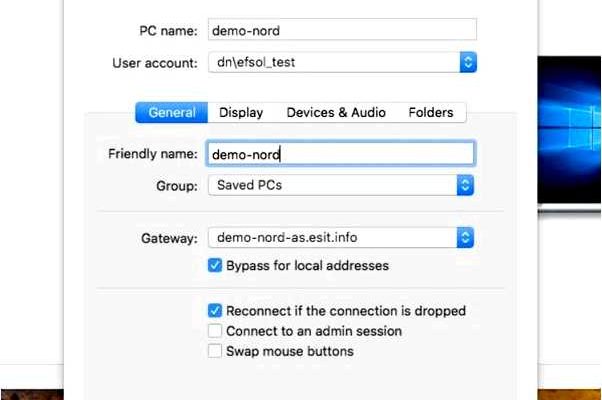Disable Bypass for local addresses
Screen dimensions: 602x400
tap(215, 265)
